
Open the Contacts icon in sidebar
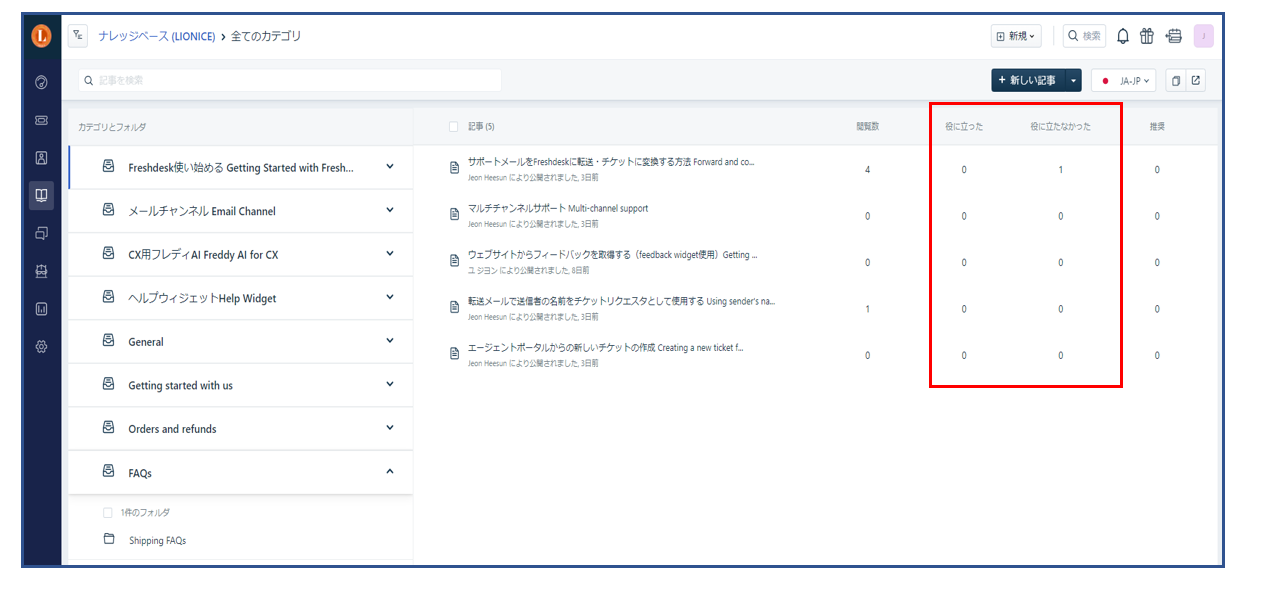click(41, 158)
